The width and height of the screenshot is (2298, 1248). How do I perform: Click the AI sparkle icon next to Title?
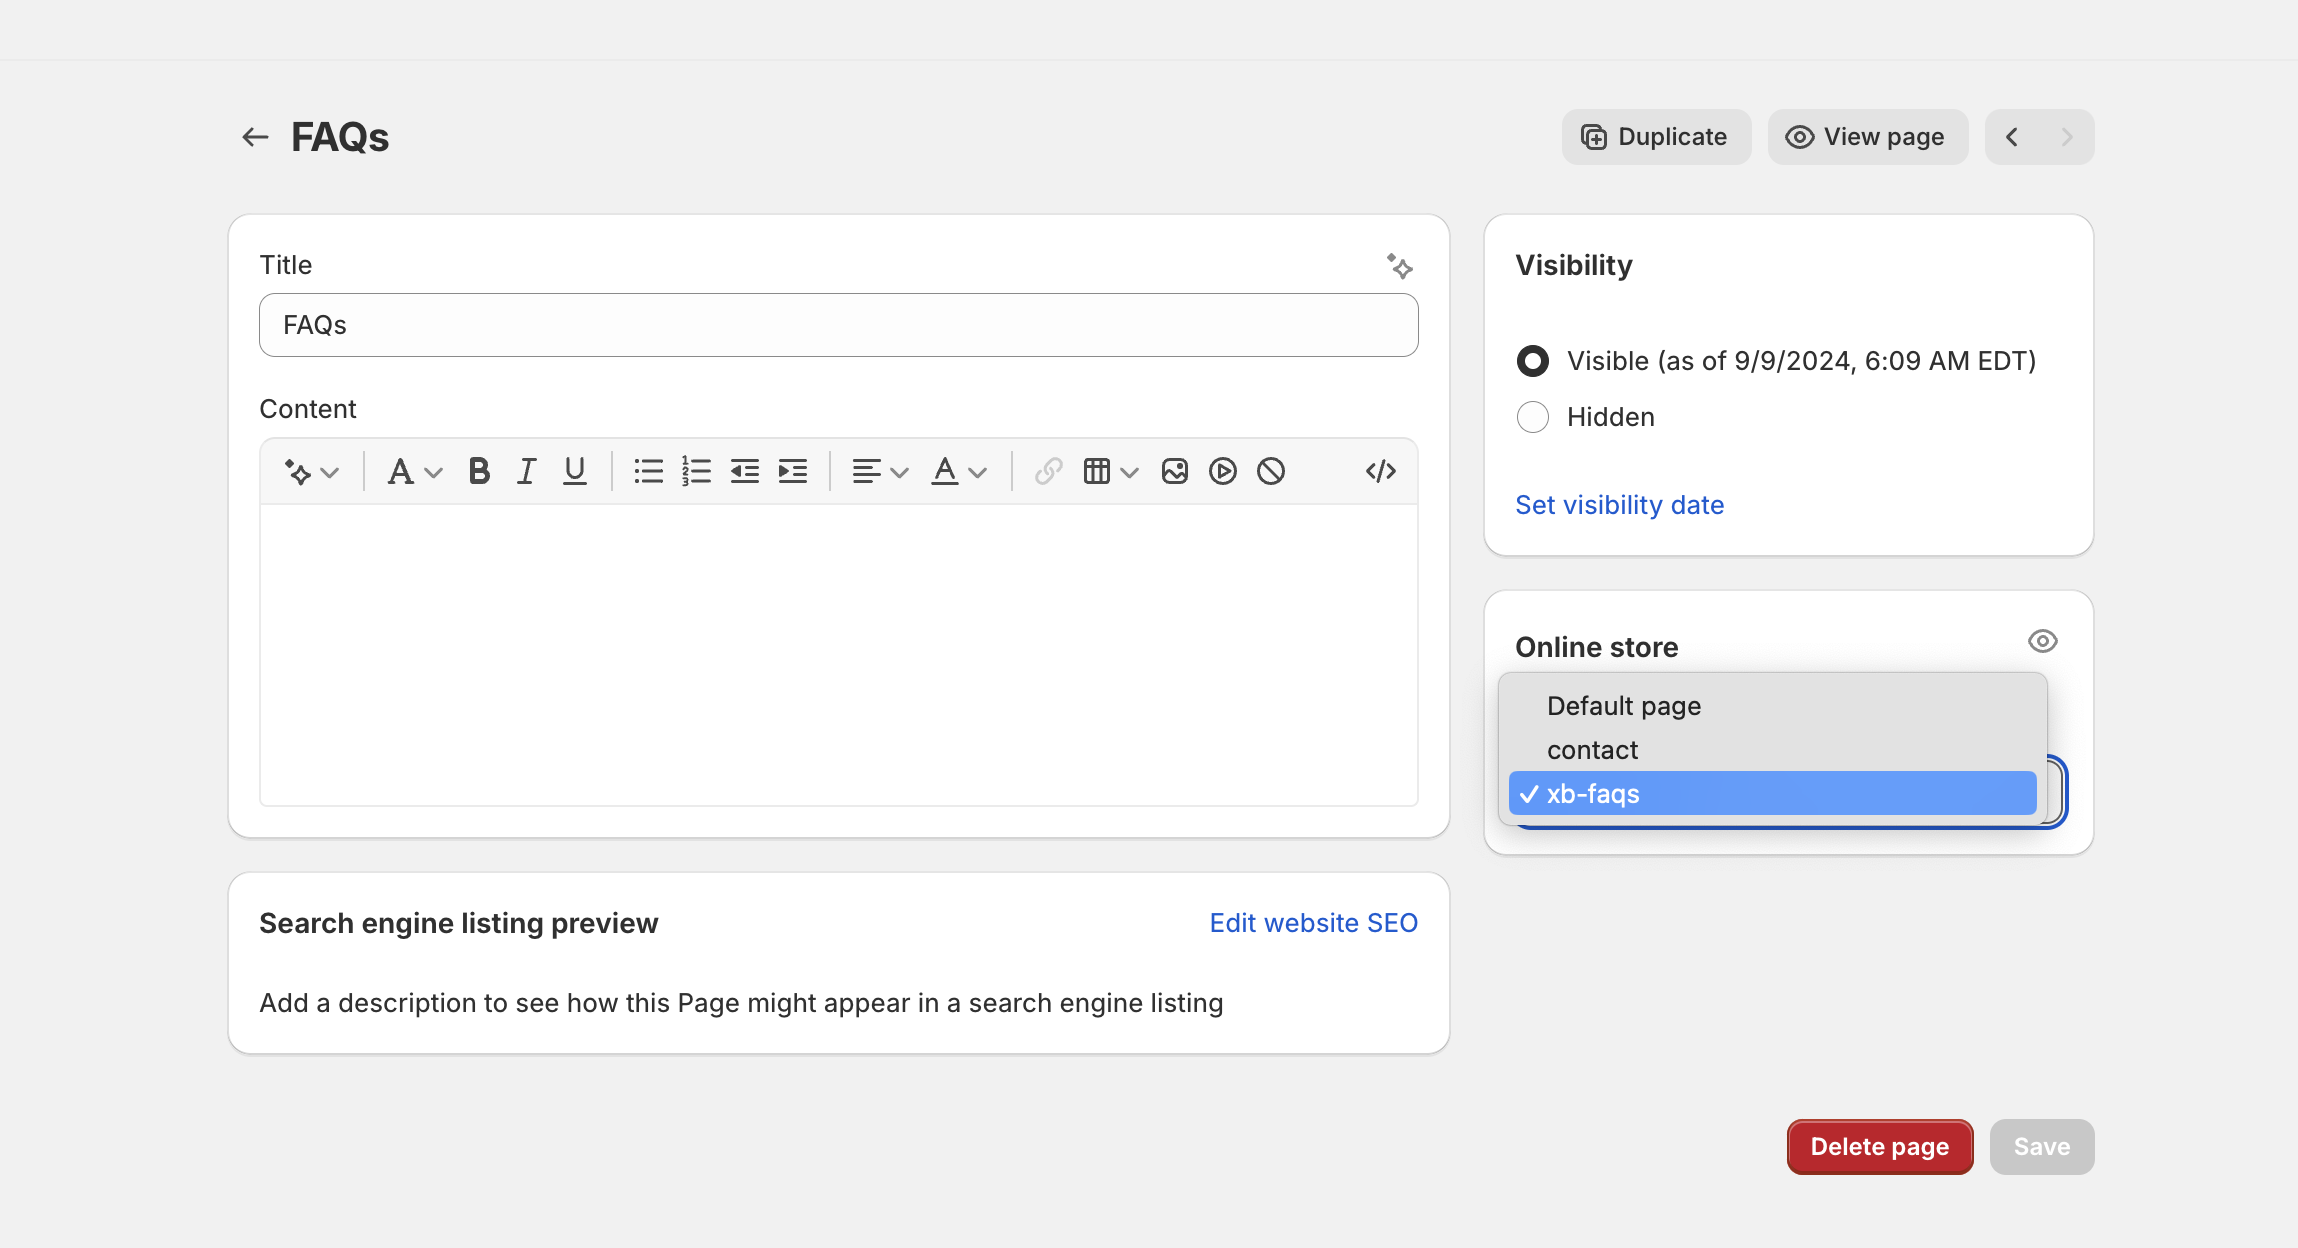[x=1400, y=266]
